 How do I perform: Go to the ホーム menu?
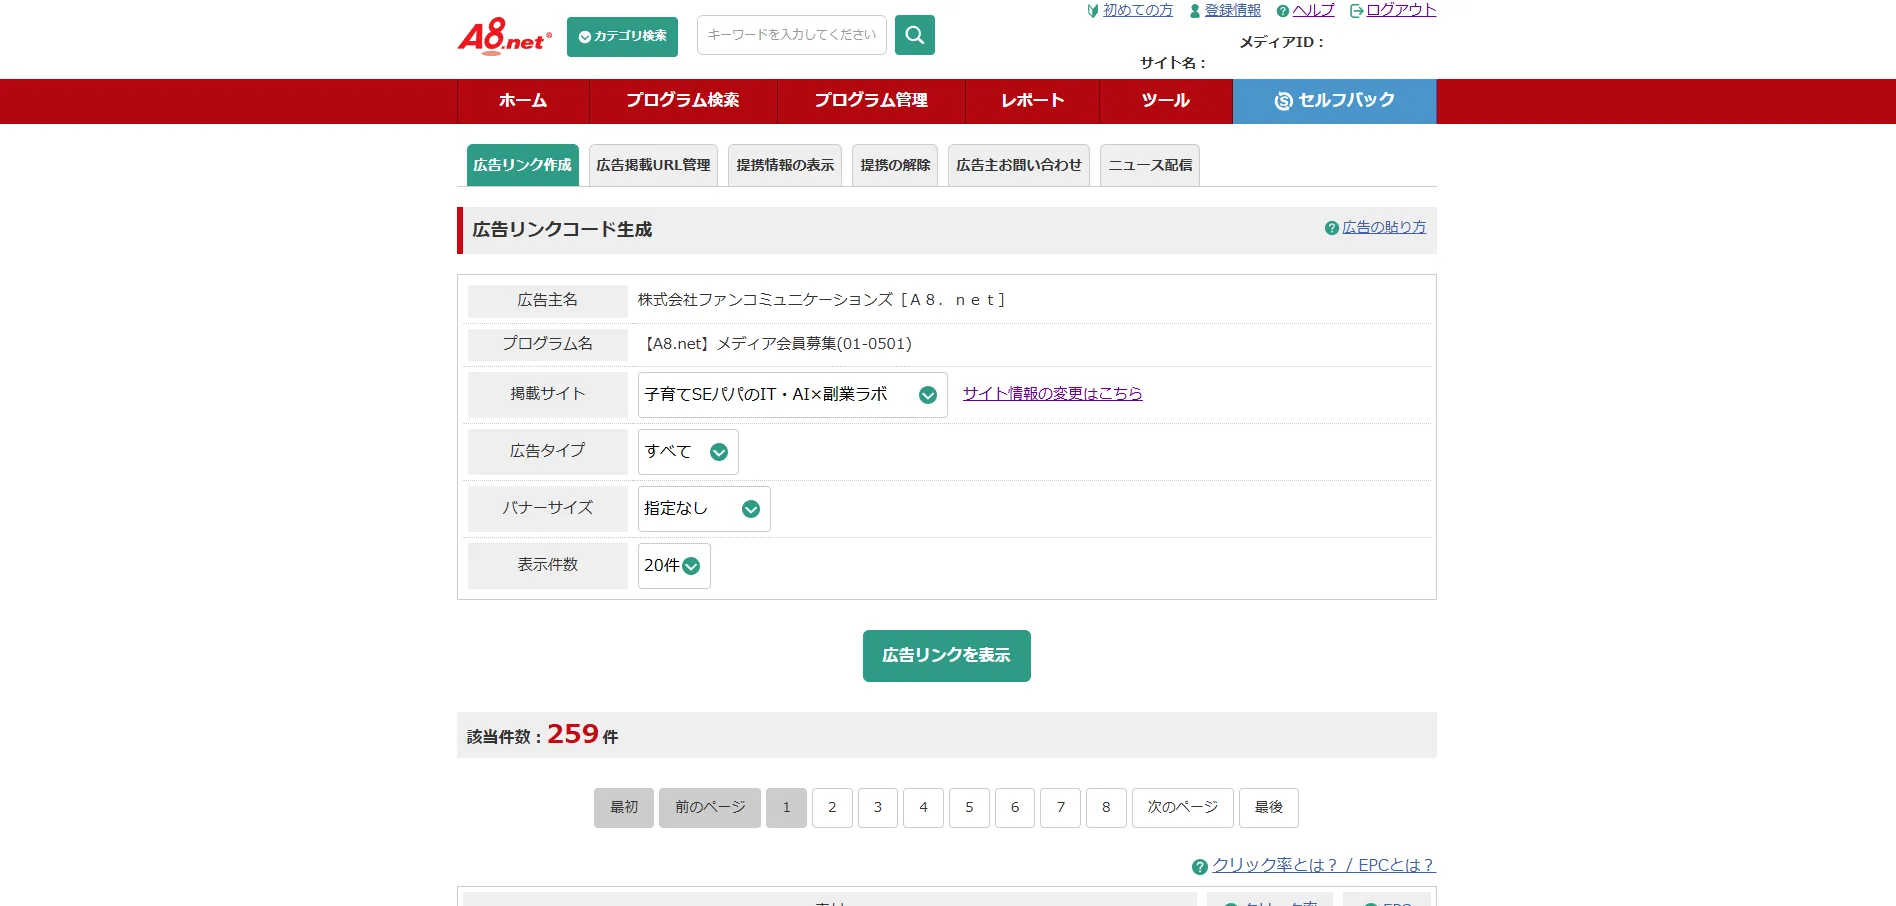(x=523, y=101)
